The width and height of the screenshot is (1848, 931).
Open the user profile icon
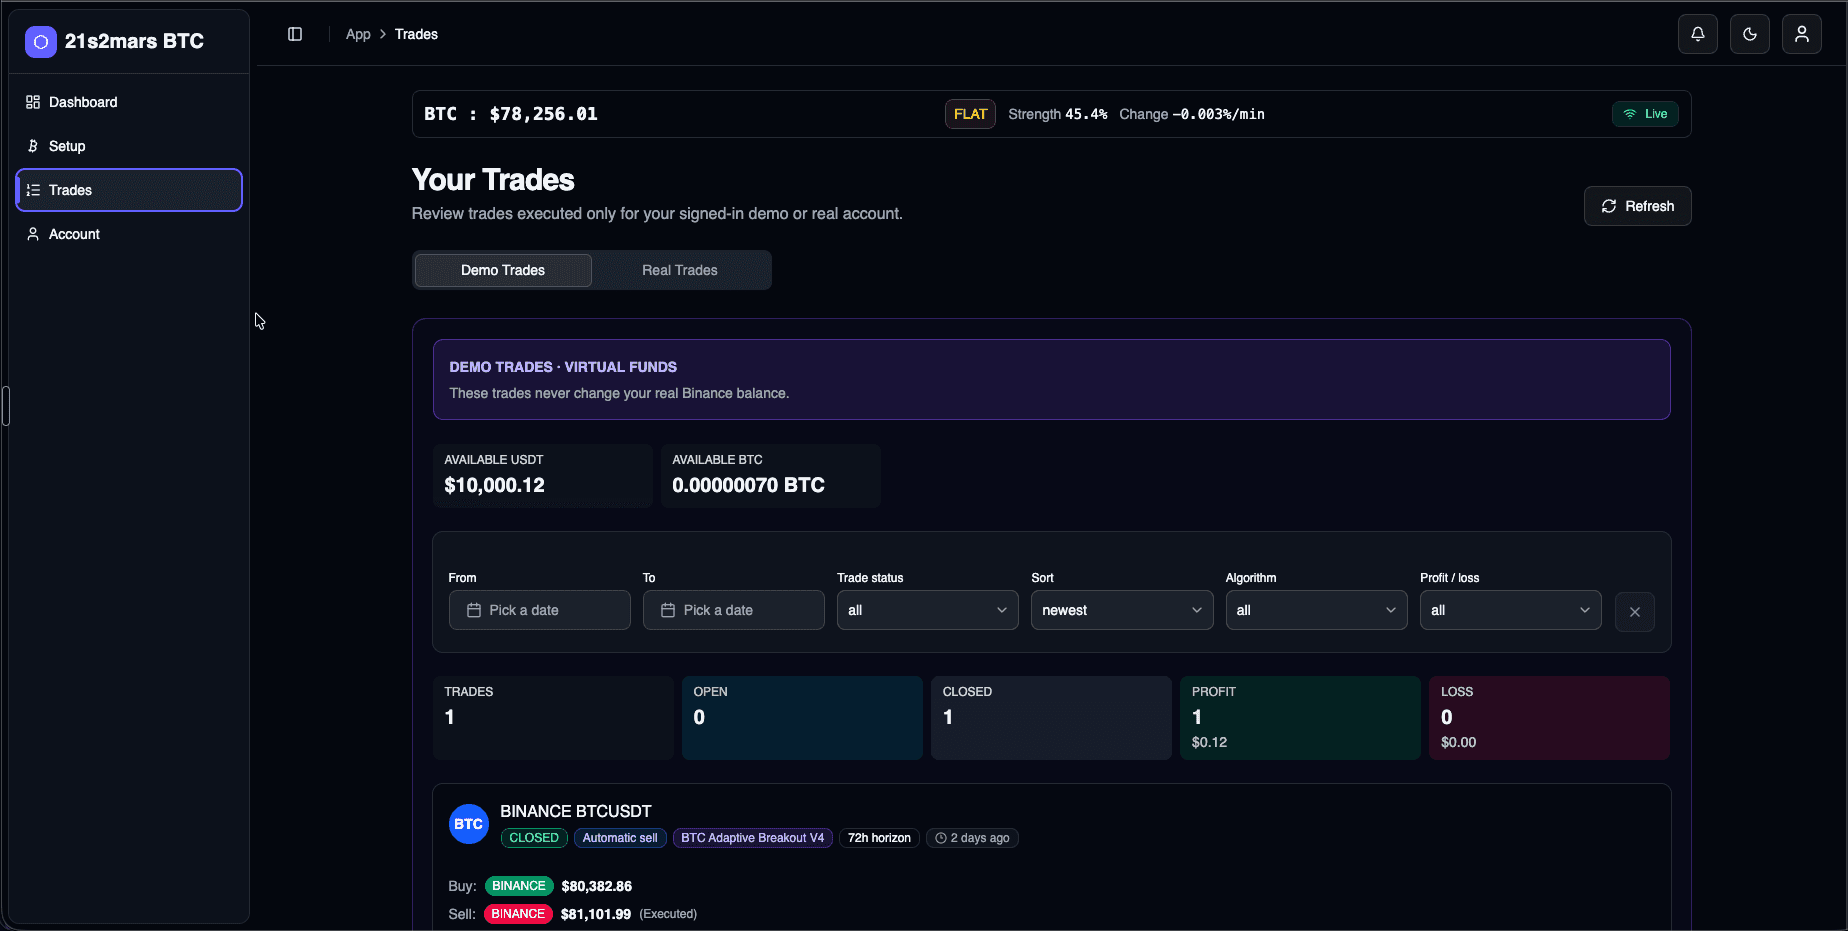click(x=1802, y=34)
